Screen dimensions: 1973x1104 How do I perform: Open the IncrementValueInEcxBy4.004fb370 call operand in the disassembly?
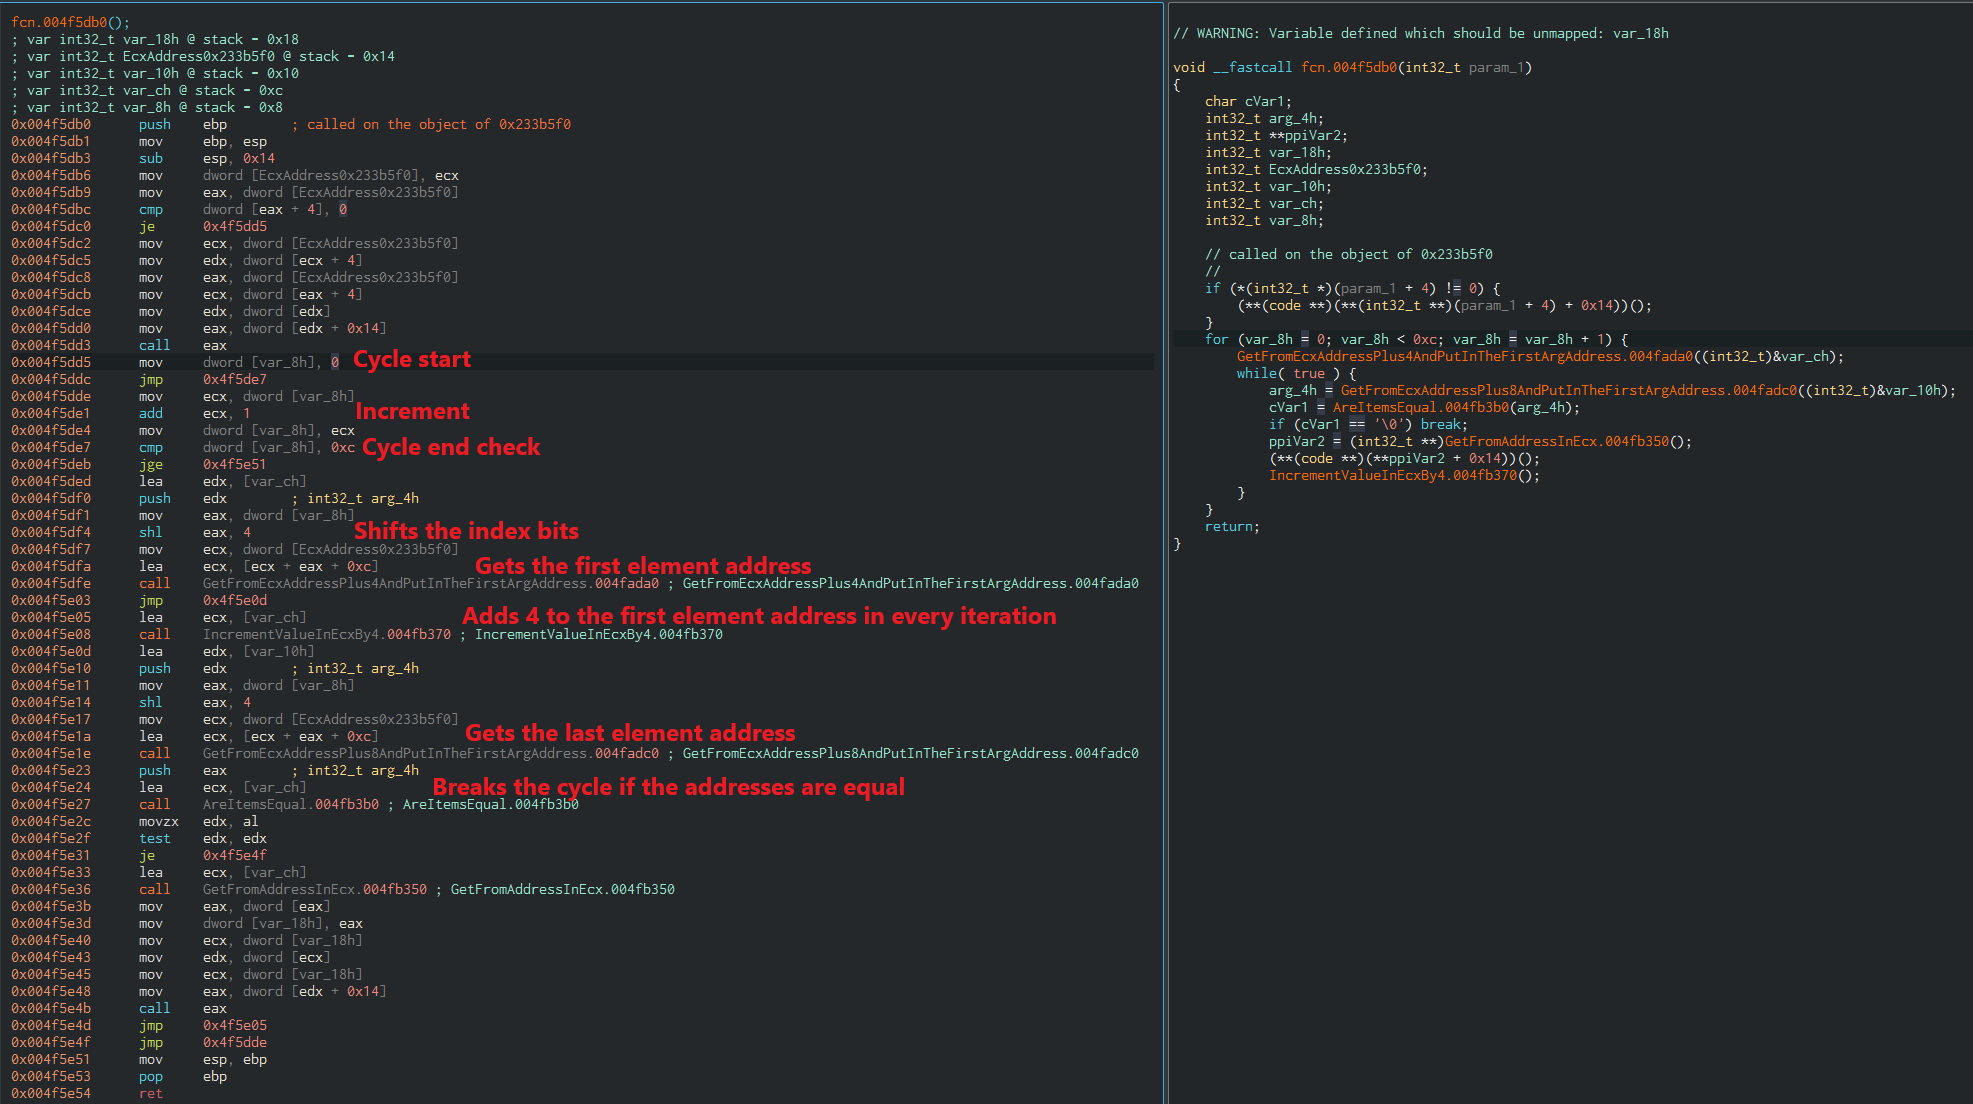[326, 634]
